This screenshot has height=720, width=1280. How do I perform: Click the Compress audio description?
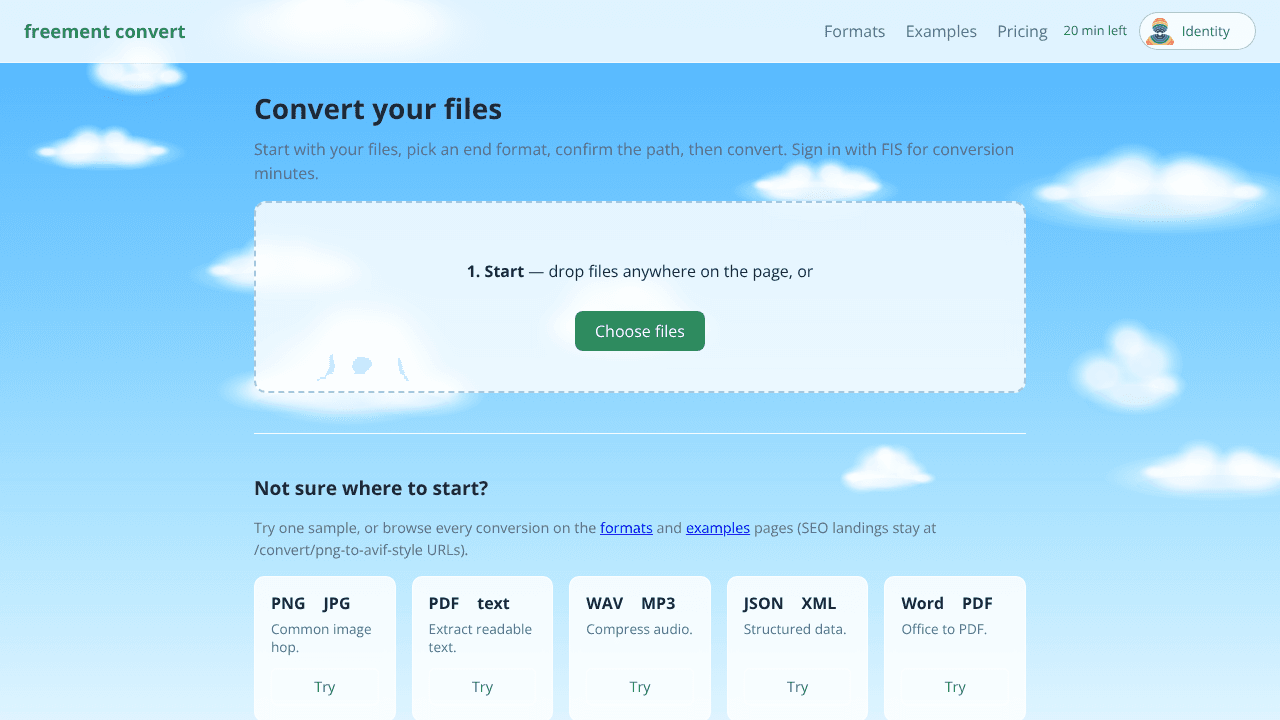pos(639,629)
